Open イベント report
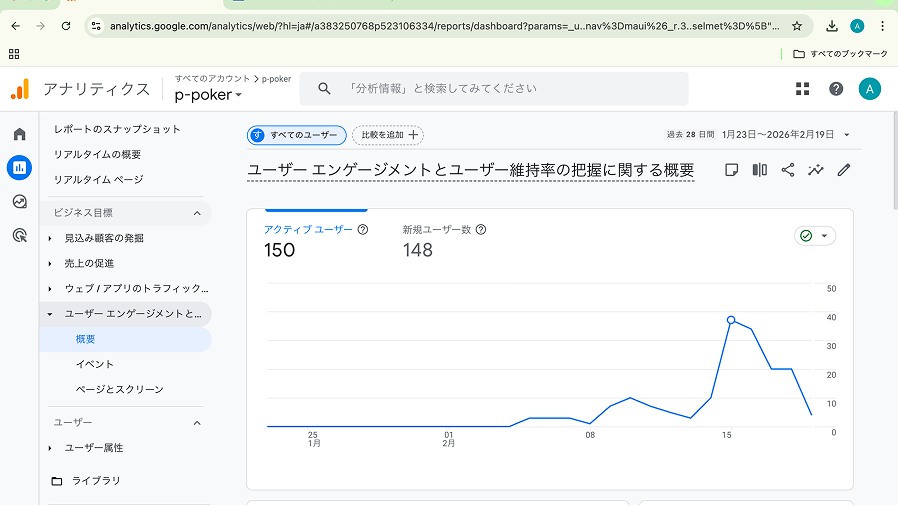This screenshot has width=898, height=506. pyautogui.click(x=94, y=364)
